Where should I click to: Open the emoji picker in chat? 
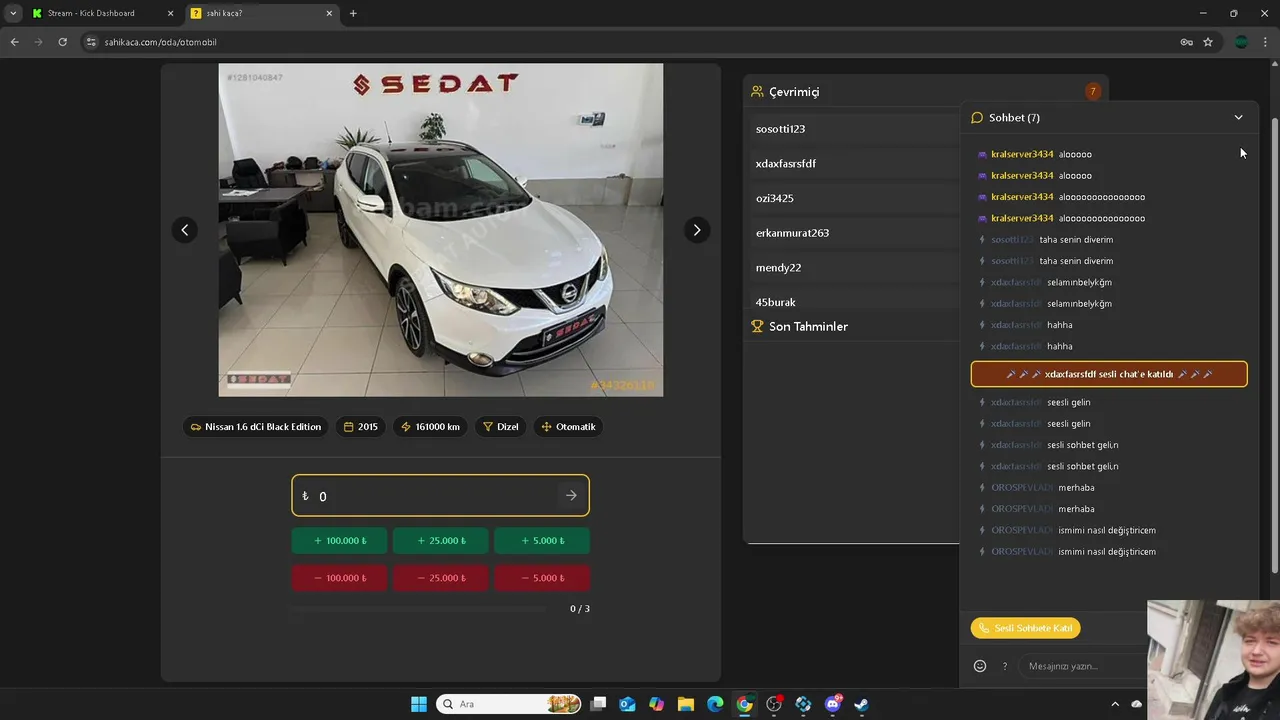980,666
